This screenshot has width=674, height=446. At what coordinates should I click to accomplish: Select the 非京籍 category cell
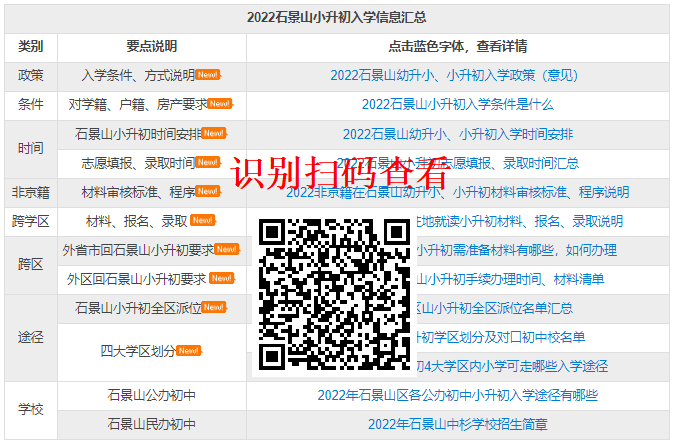click(31, 192)
